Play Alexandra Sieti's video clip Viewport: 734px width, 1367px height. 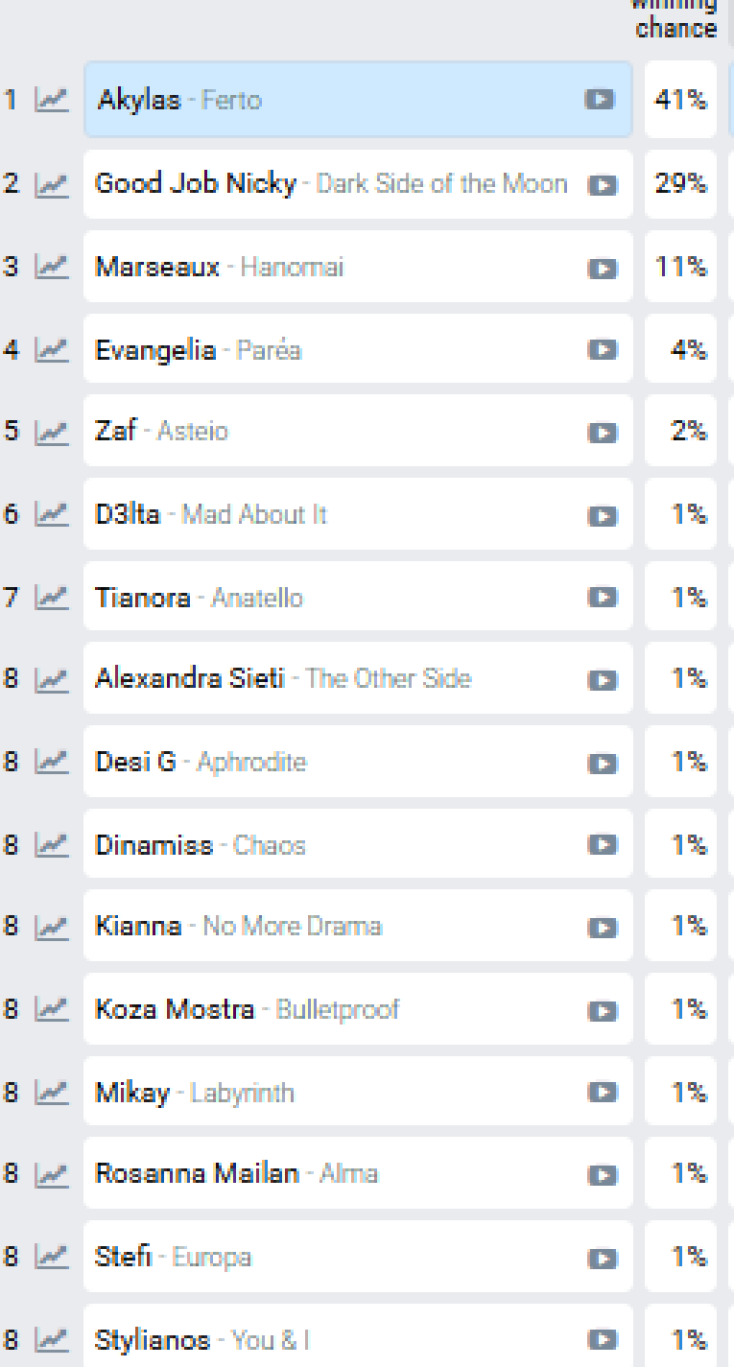tap(602, 679)
